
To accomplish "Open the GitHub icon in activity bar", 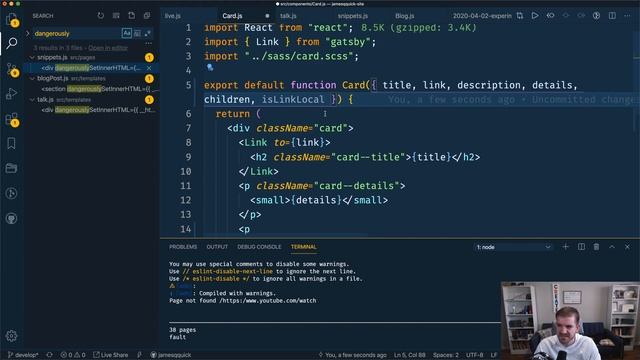I will [11, 218].
